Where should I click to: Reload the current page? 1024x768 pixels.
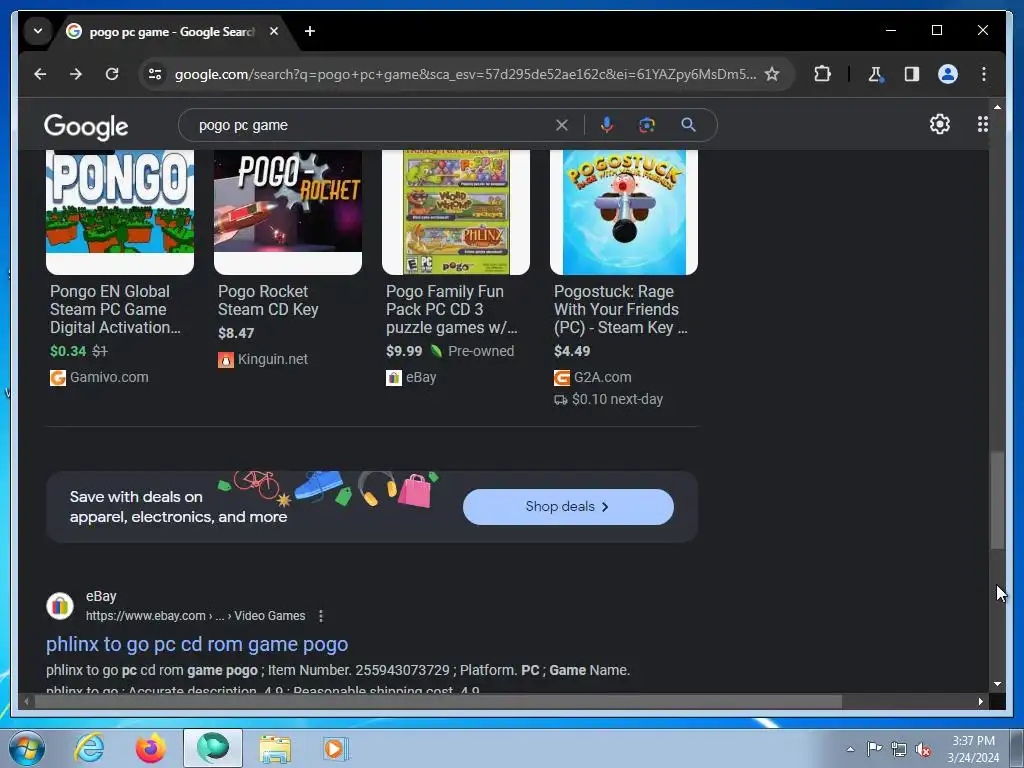[112, 74]
